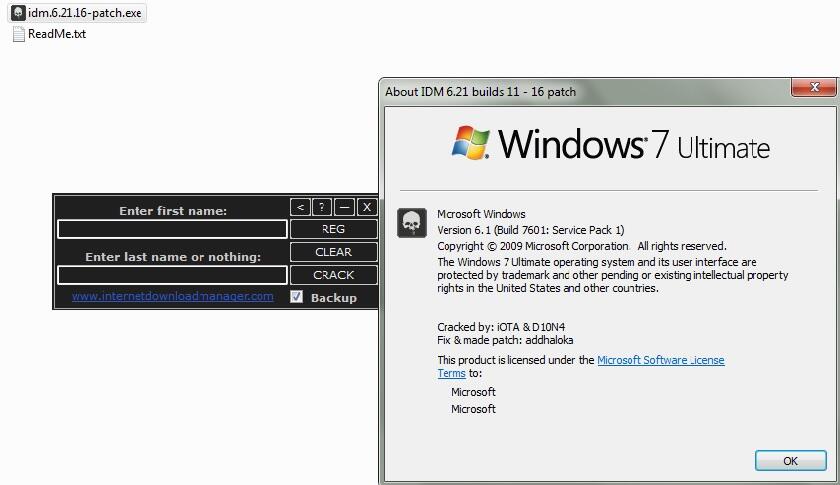Click the Windows flag logo
The height and width of the screenshot is (485, 840).
(470, 143)
